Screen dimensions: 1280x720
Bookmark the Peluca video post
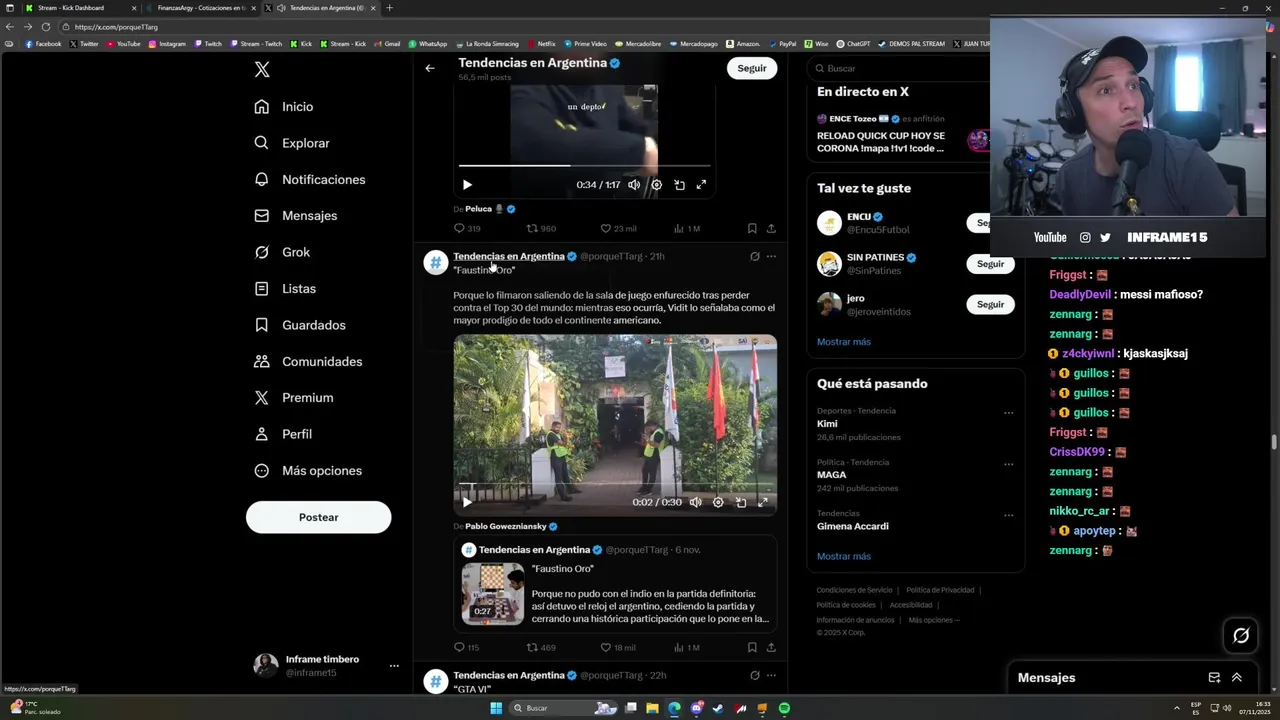[752, 228]
